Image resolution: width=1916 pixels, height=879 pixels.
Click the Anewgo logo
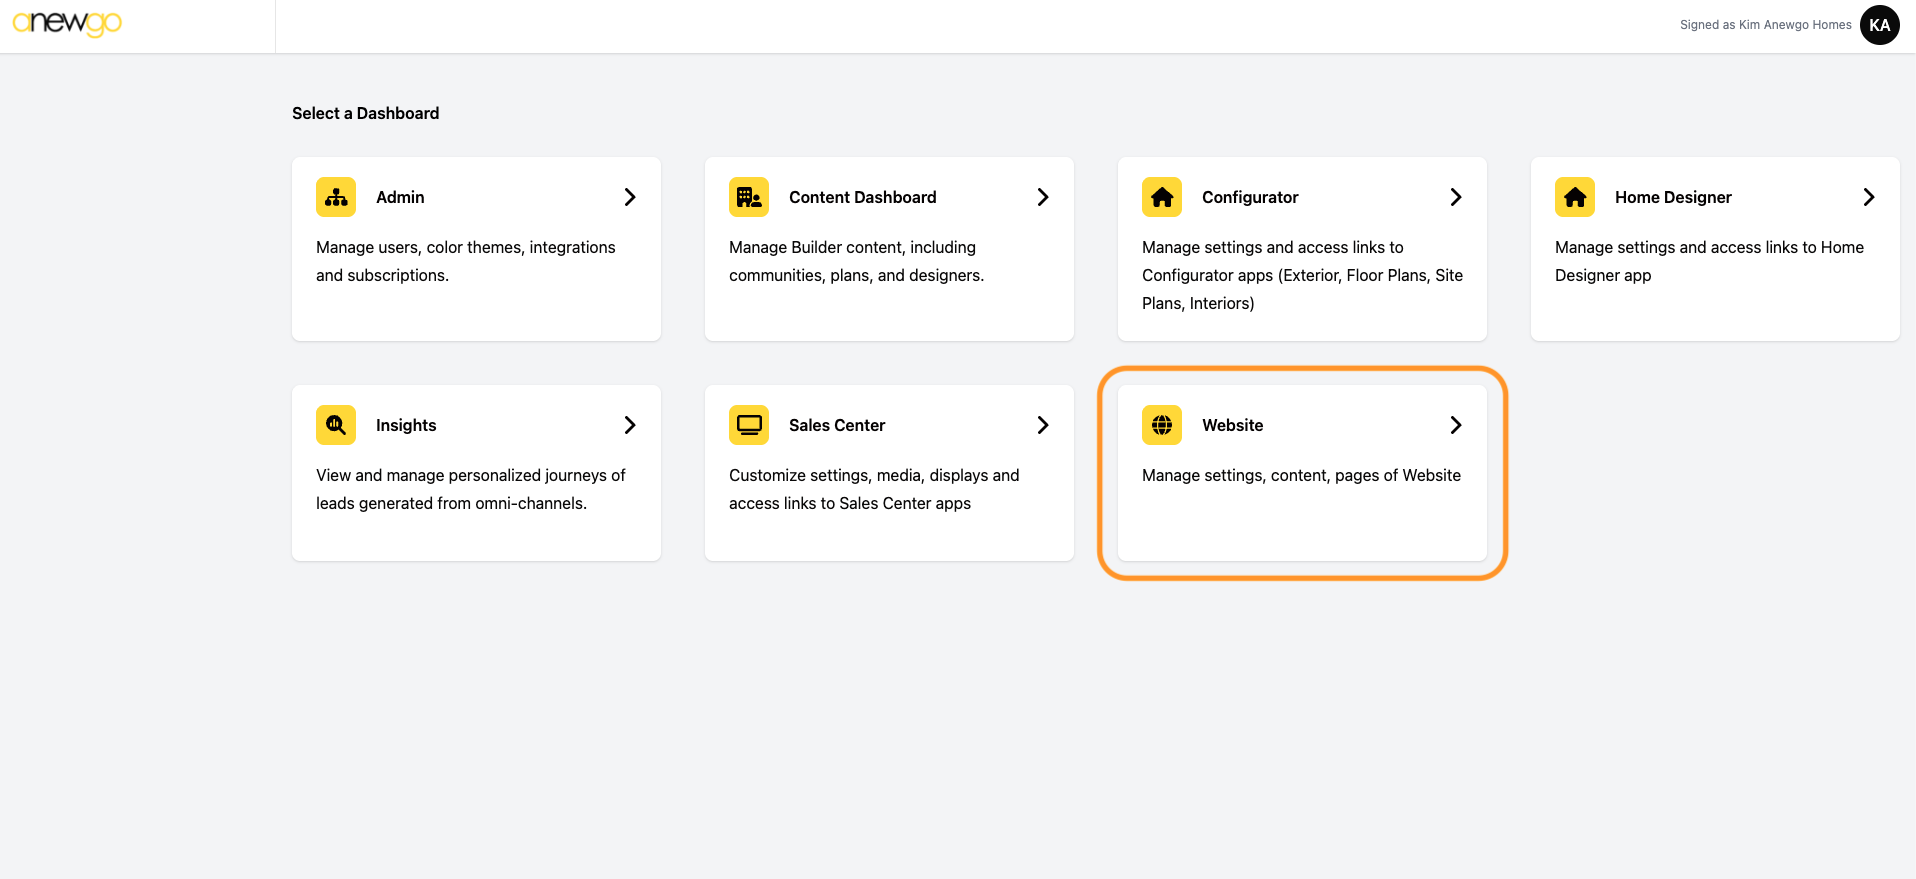67,24
